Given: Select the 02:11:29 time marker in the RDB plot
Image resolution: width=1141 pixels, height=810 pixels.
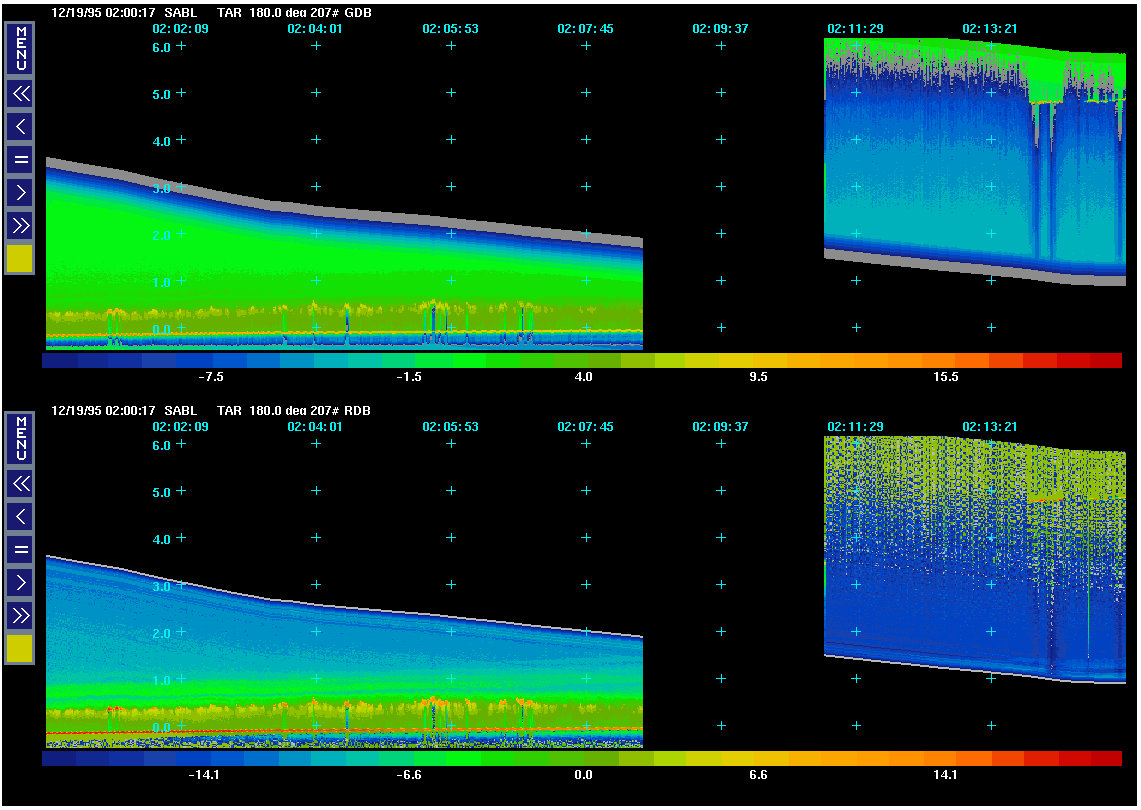Looking at the screenshot, I should [x=855, y=426].
